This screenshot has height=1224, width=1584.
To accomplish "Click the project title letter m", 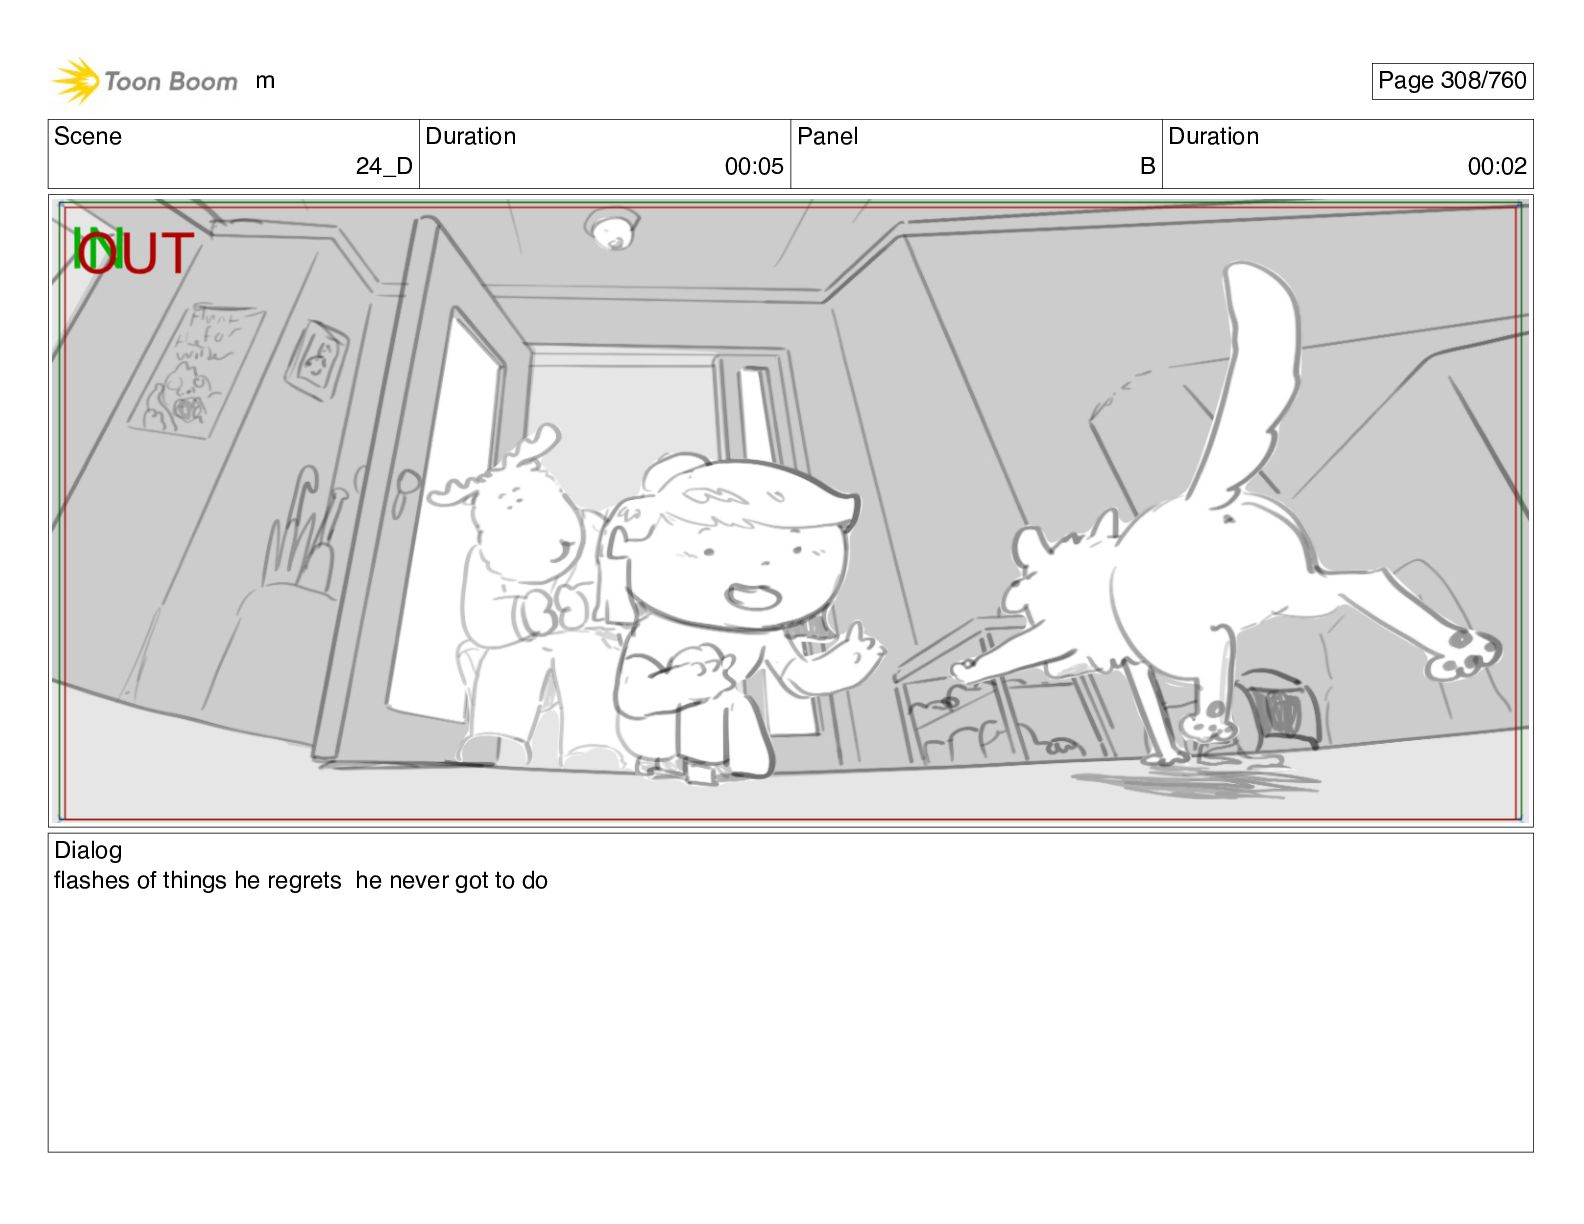I will pyautogui.click(x=265, y=82).
